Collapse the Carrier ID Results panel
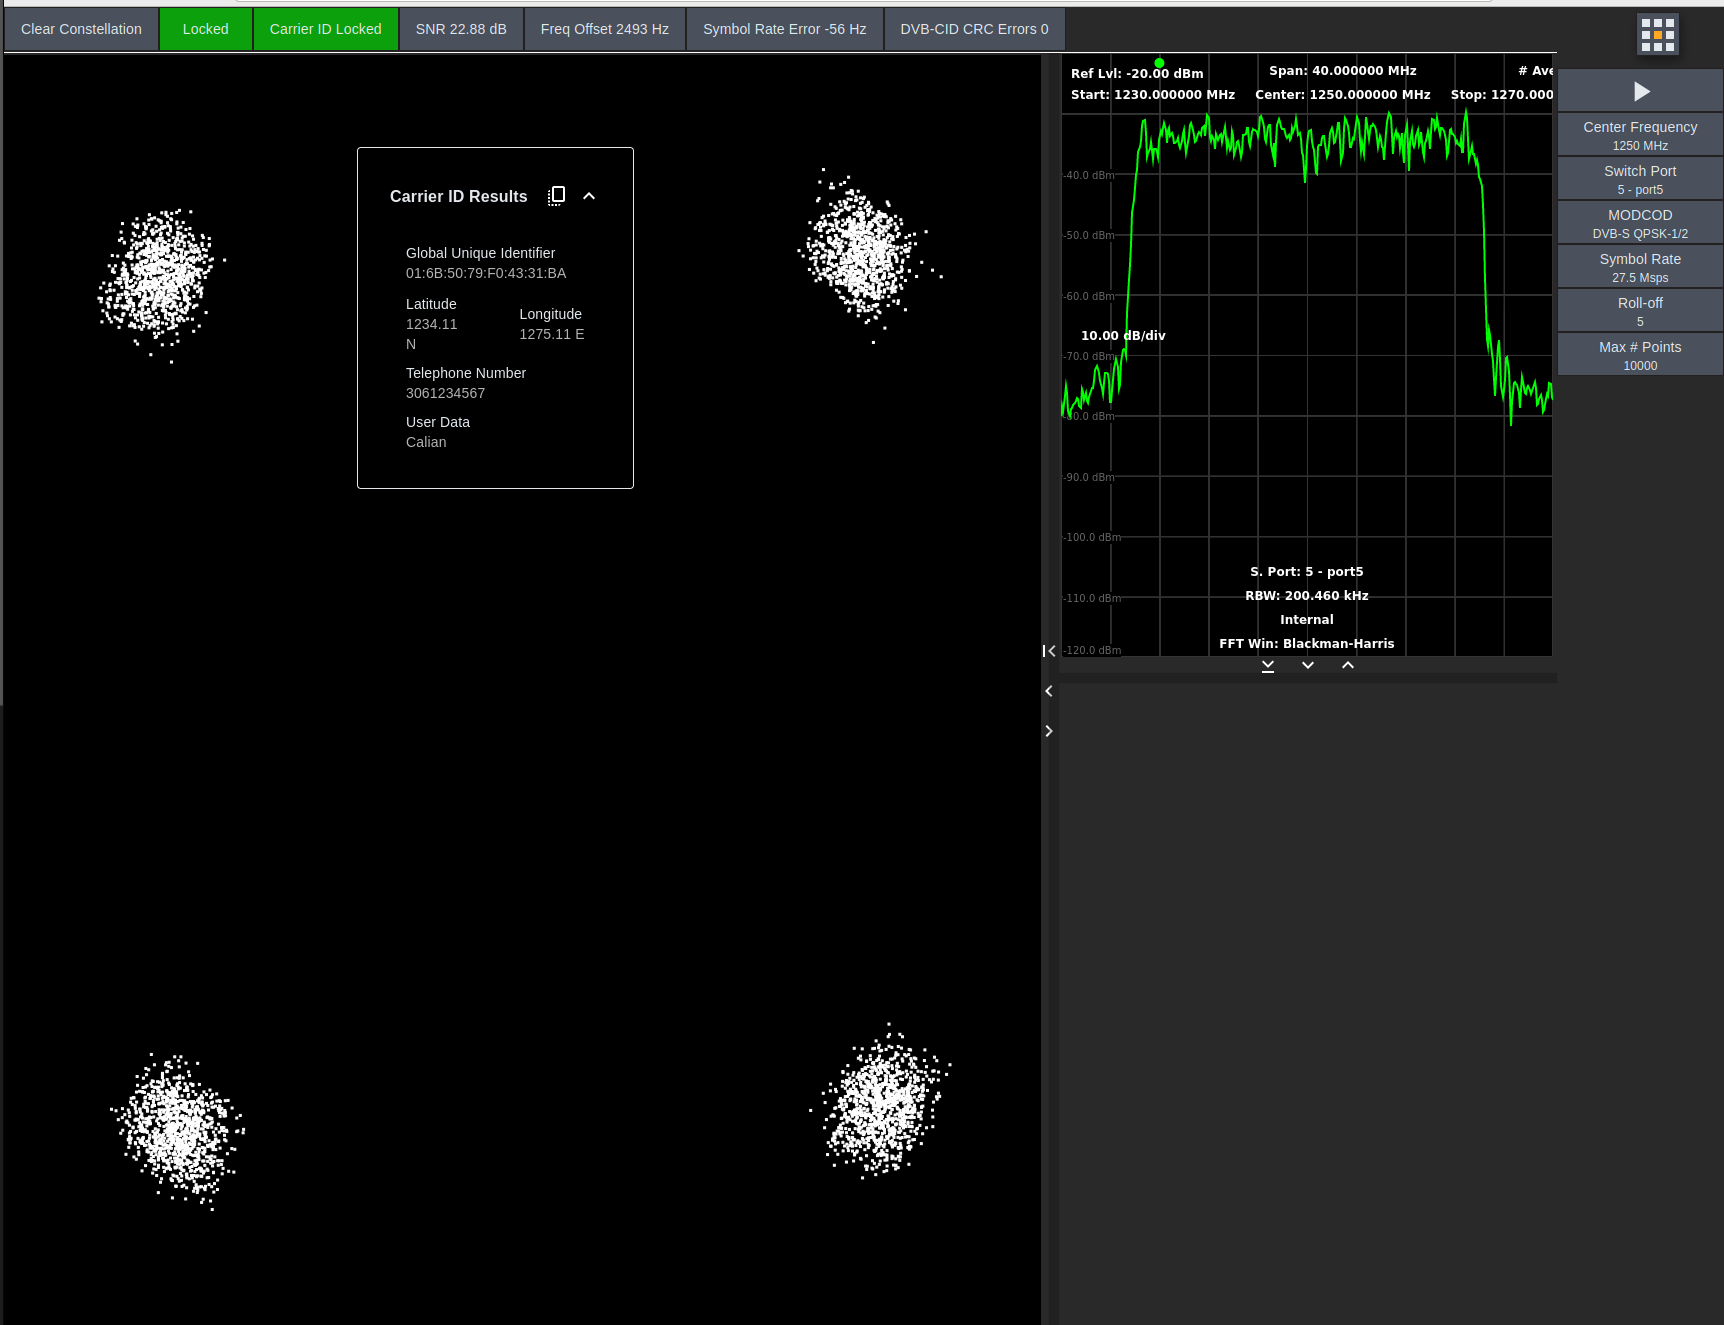The image size is (1724, 1325). click(x=589, y=196)
